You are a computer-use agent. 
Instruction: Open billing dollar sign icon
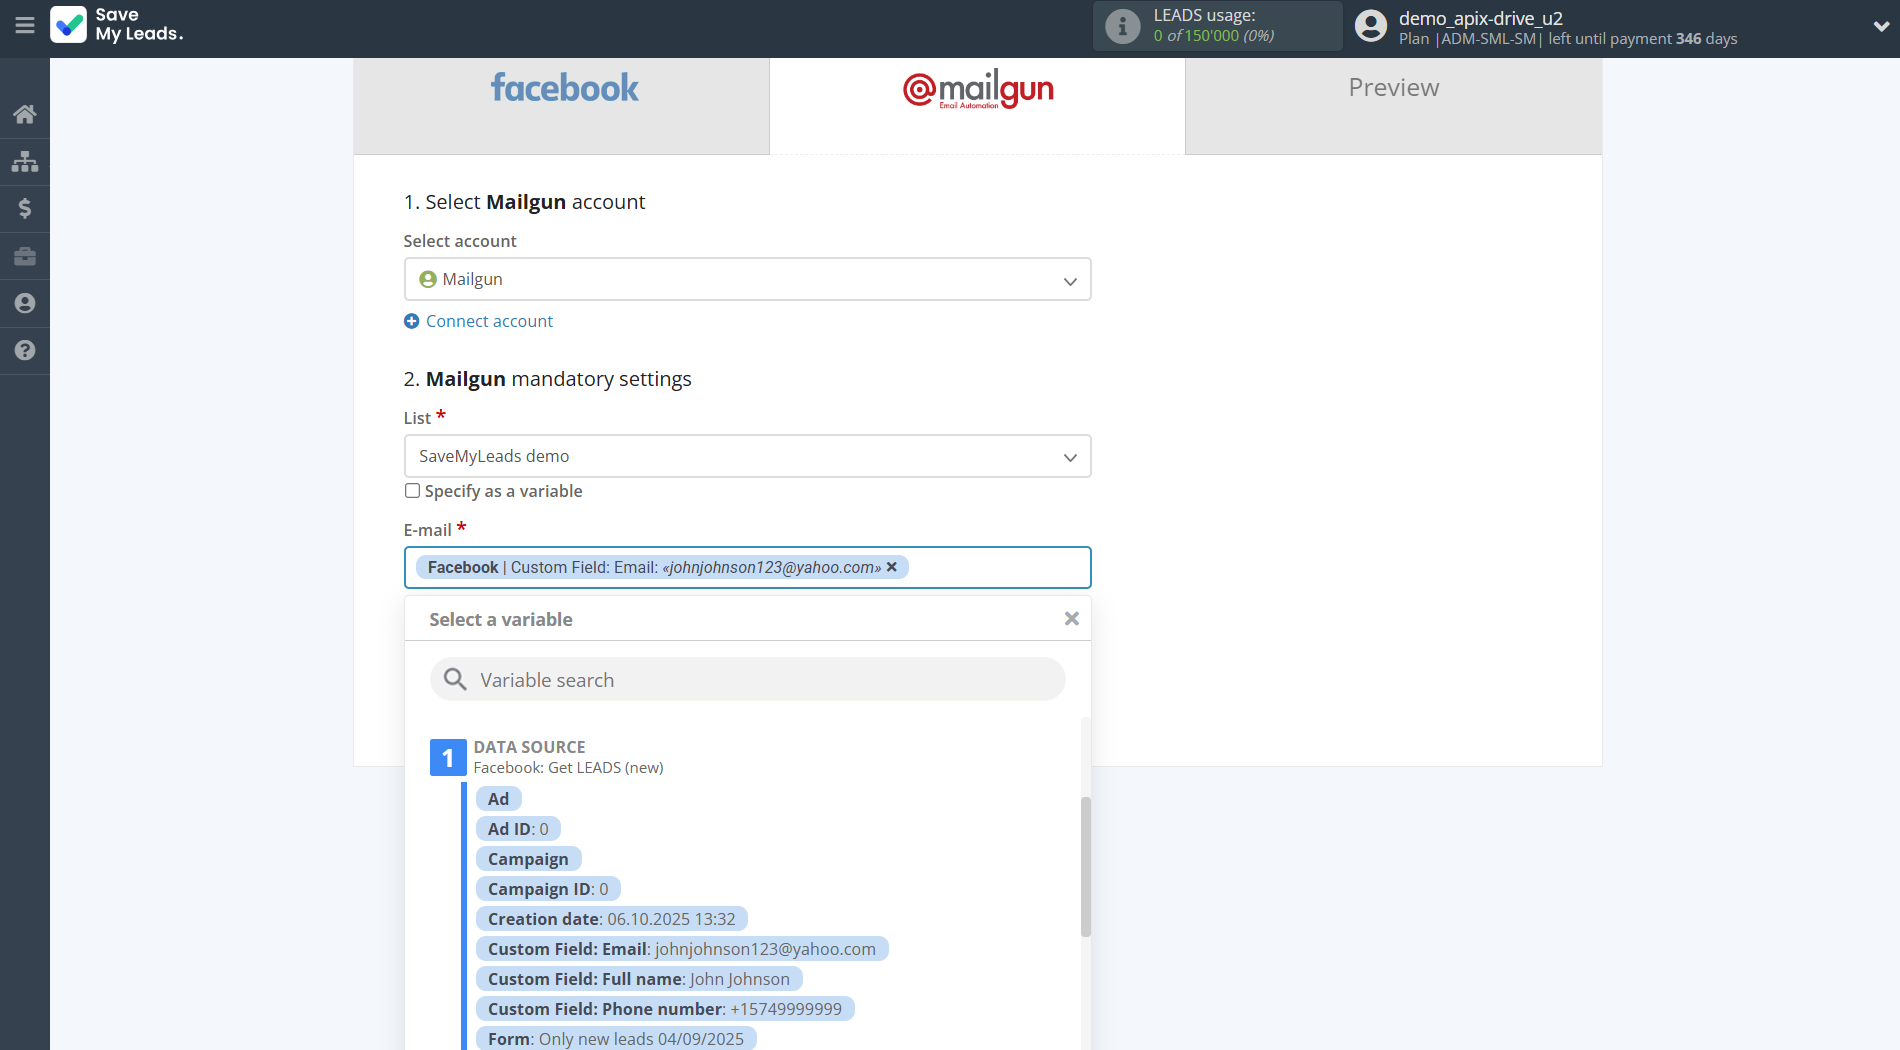pyautogui.click(x=25, y=208)
